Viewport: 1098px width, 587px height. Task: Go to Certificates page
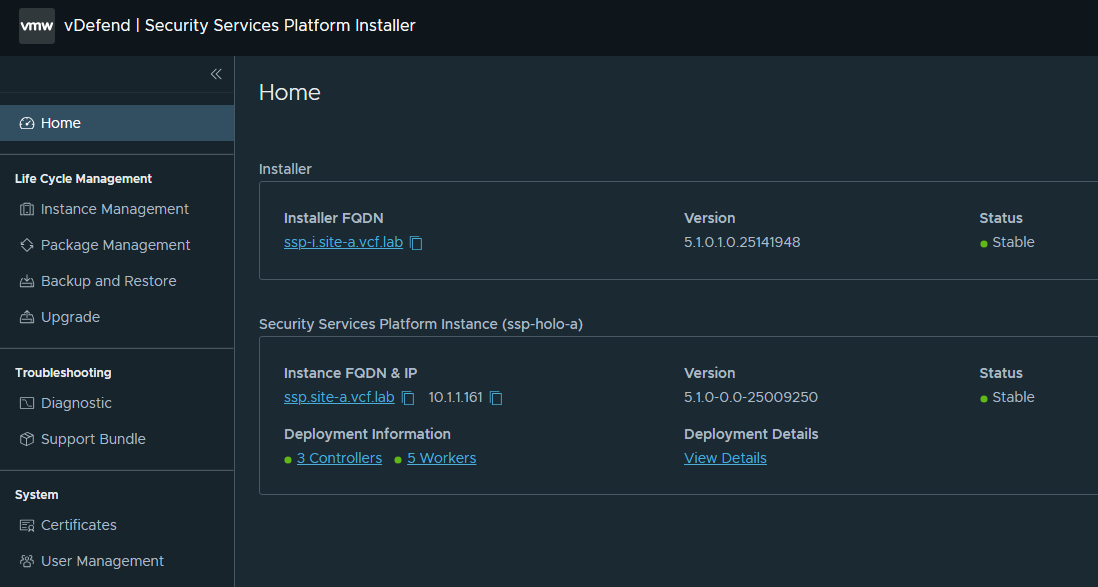(x=78, y=525)
